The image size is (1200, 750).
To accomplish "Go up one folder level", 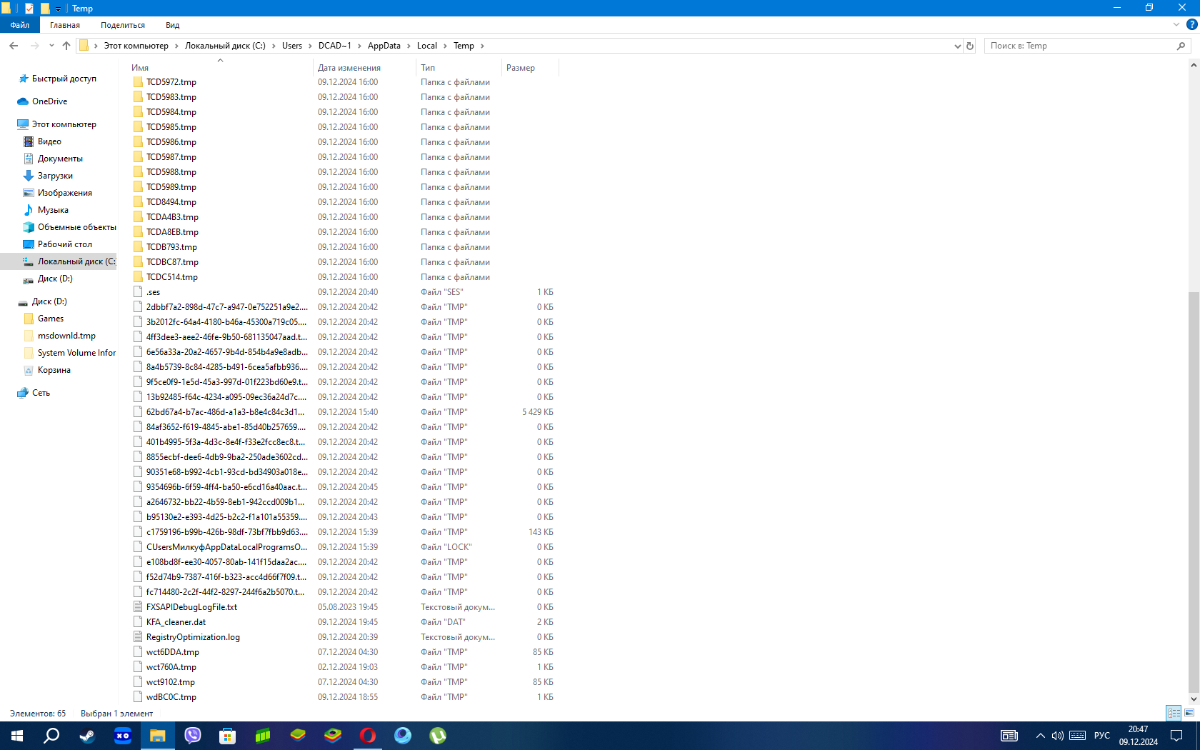I will [66, 46].
